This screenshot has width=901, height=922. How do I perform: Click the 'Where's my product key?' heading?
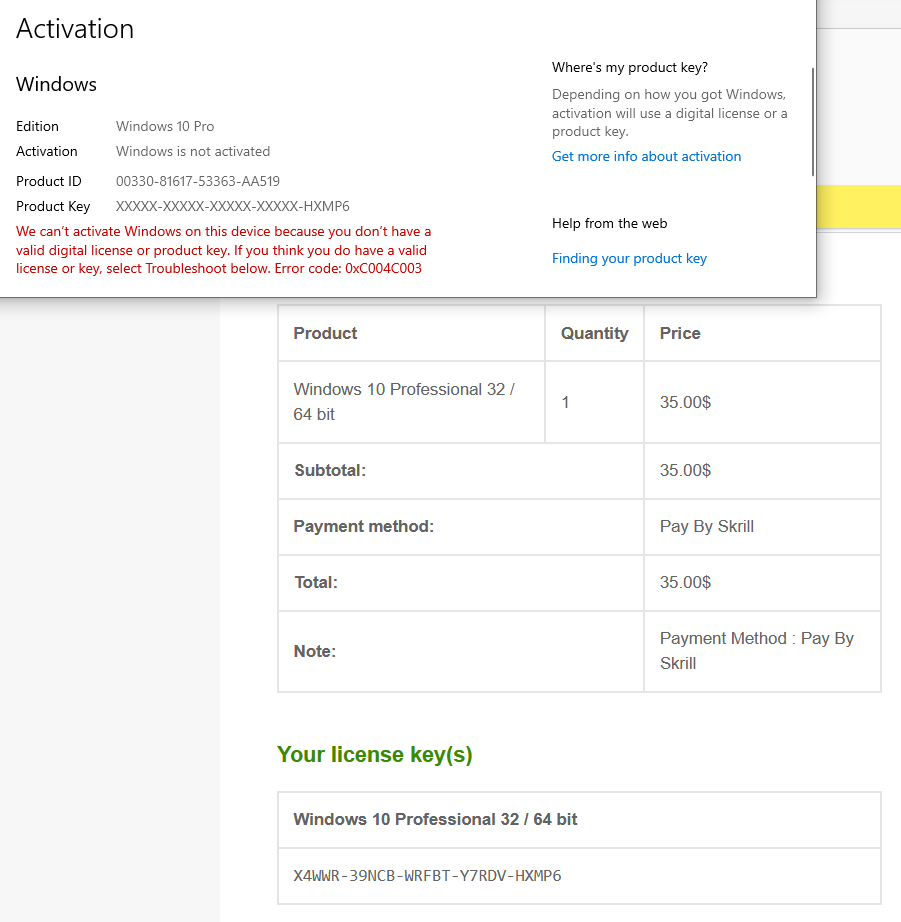[629, 67]
